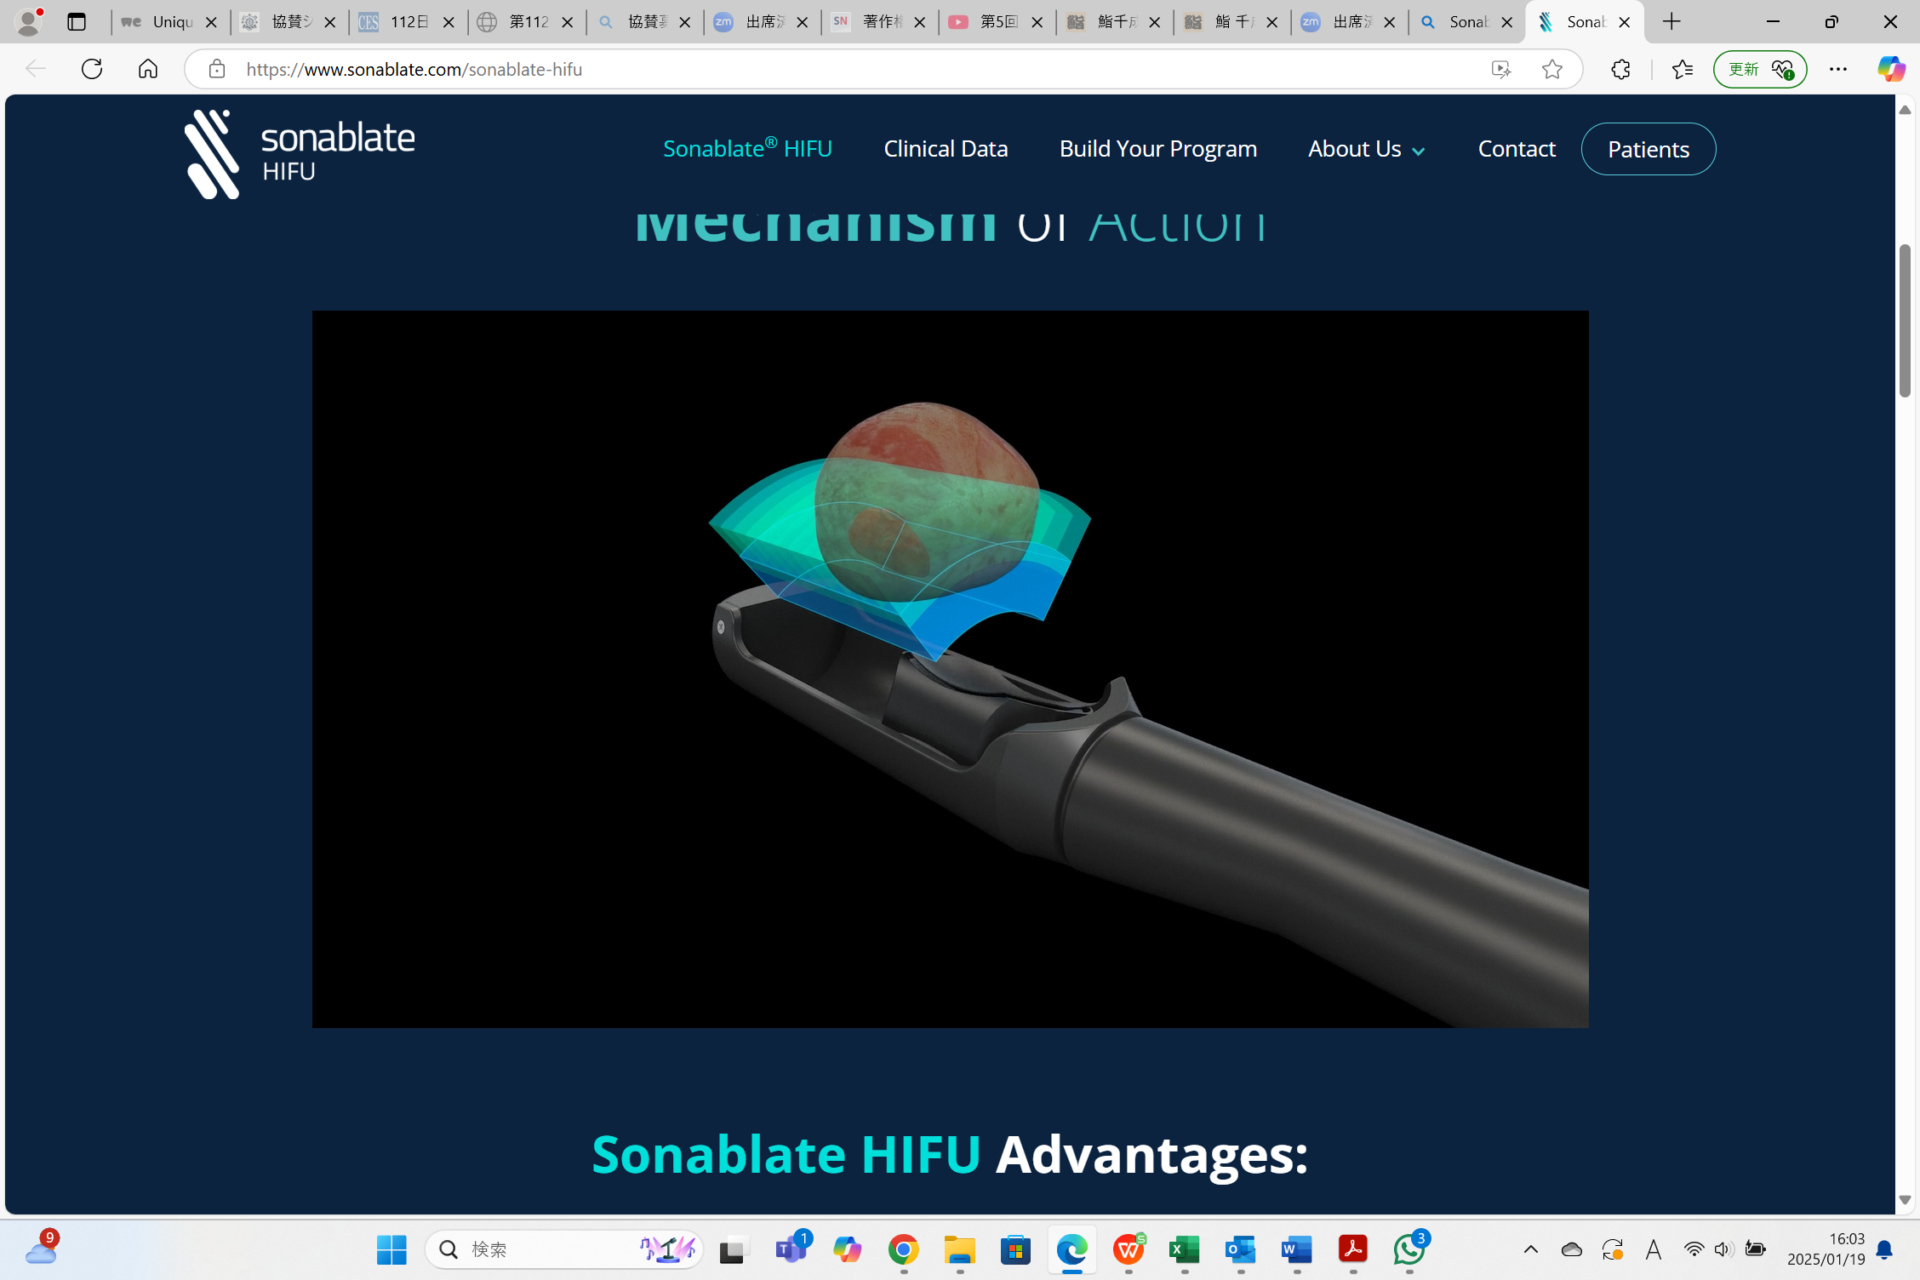Image resolution: width=1920 pixels, height=1280 pixels.
Task: Open Google Chrome from taskbar
Action: tap(904, 1249)
